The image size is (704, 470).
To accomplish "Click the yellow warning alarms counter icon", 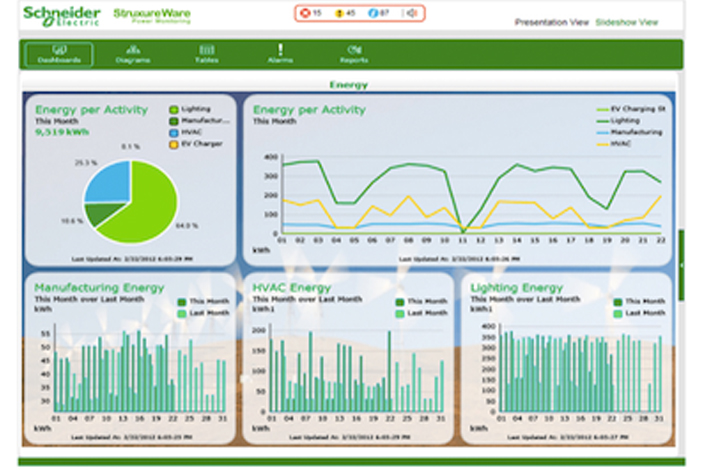I will pos(338,13).
